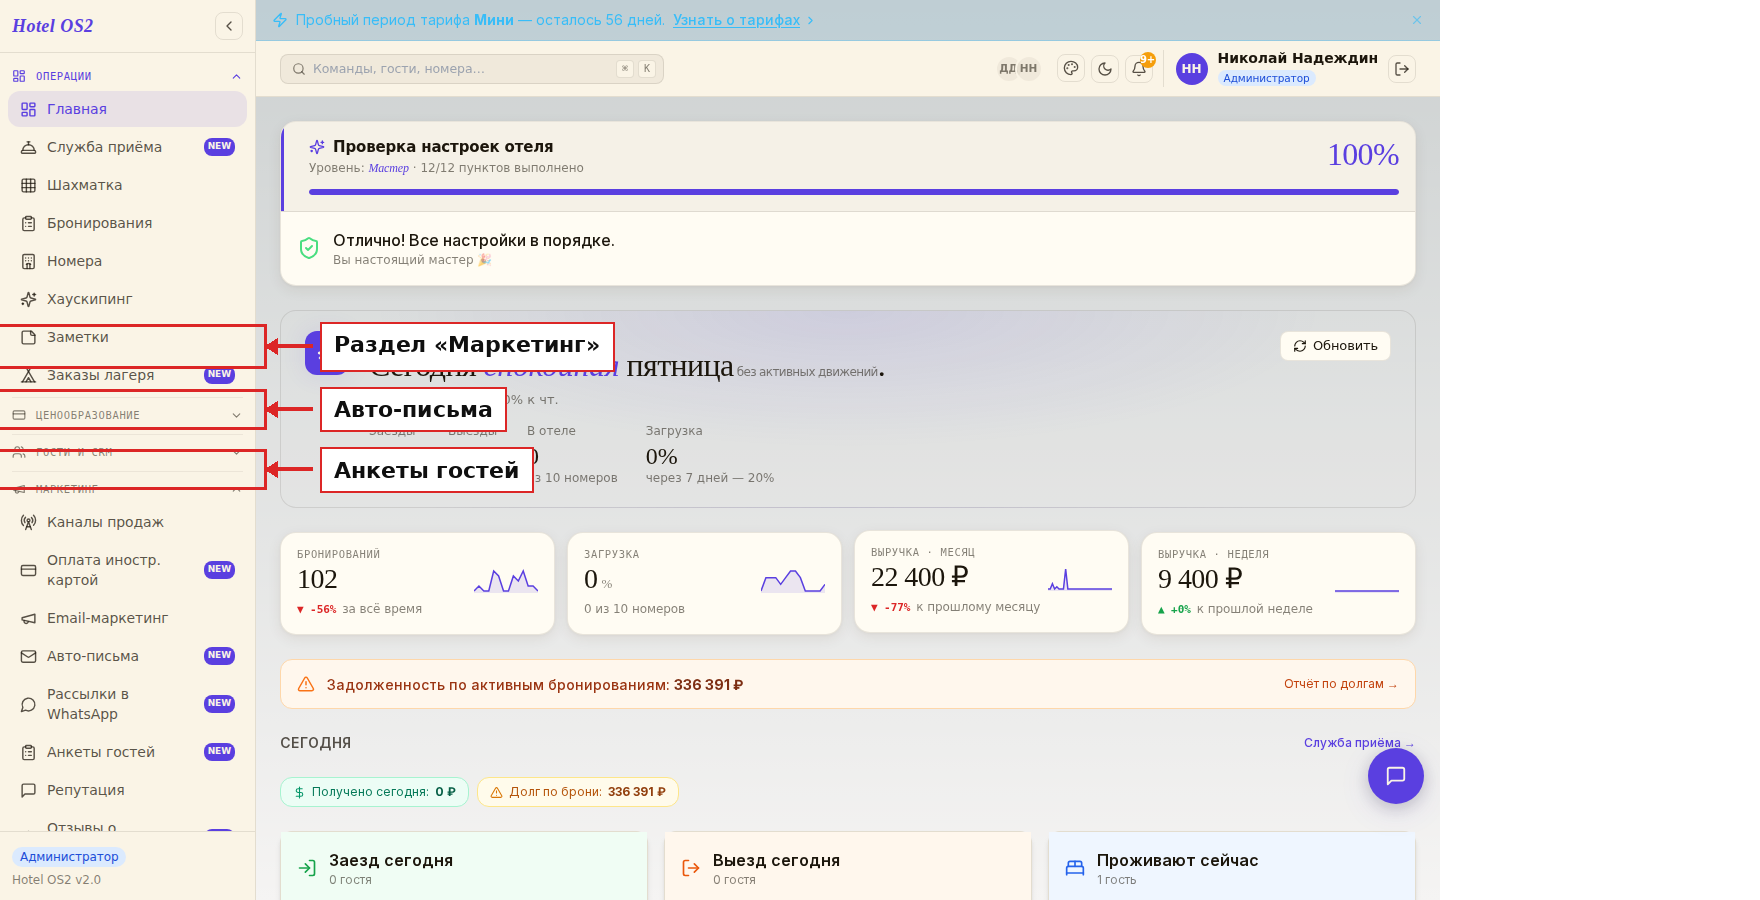Open the Проживают сейчас bed card
The height and width of the screenshot is (900, 1760).
pyautogui.click(x=1232, y=866)
